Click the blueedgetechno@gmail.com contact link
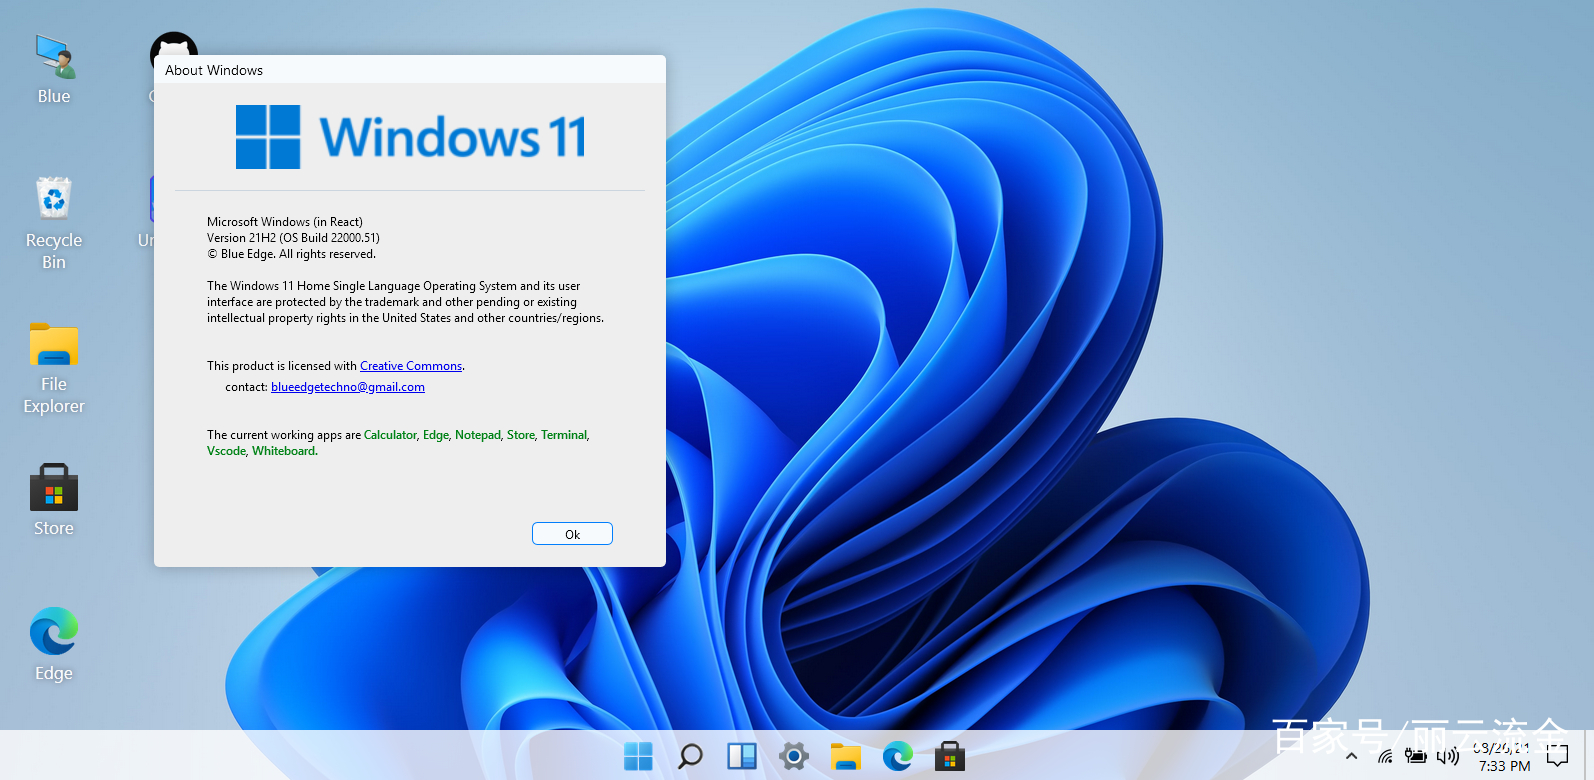Image resolution: width=1594 pixels, height=780 pixels. [348, 387]
